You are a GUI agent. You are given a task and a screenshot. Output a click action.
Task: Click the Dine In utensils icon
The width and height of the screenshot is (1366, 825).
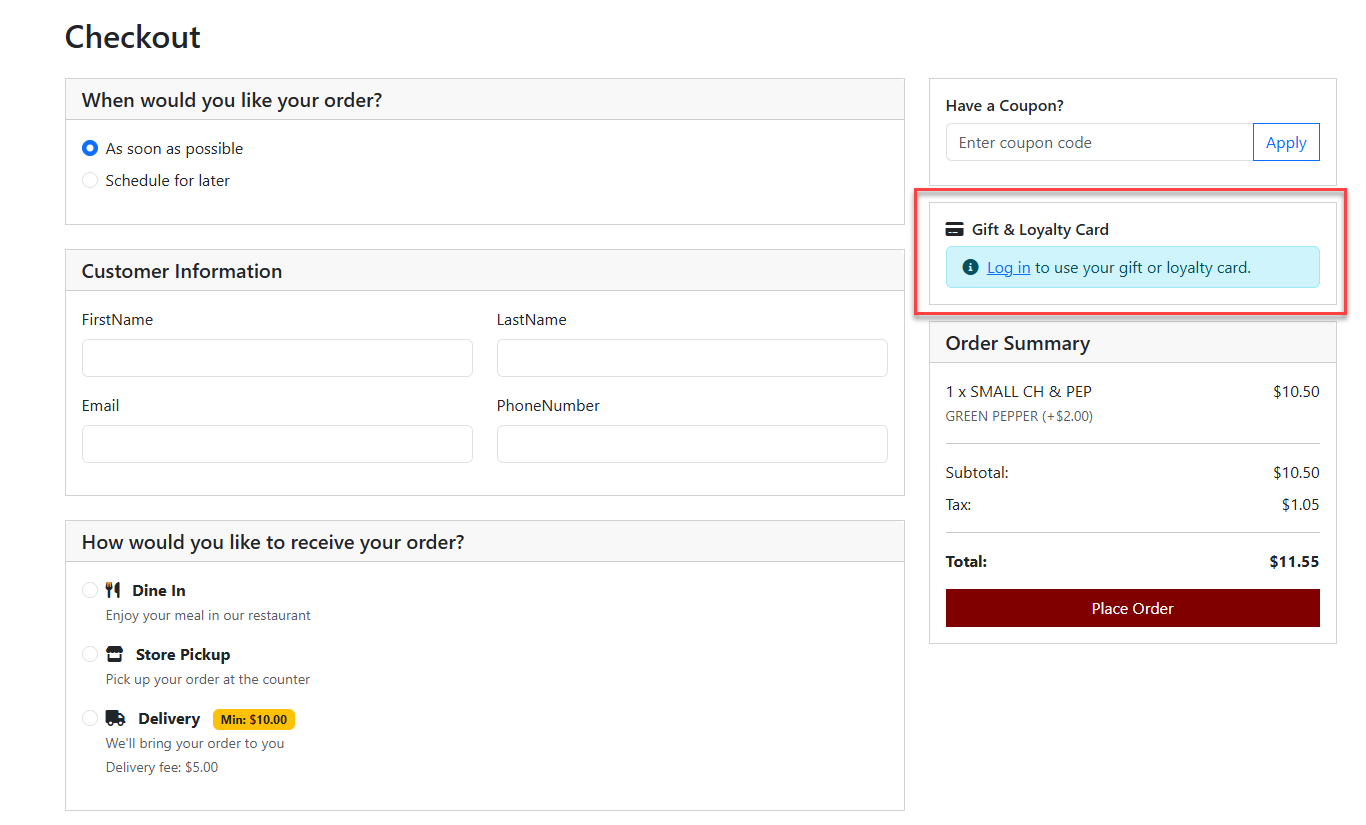tap(113, 590)
